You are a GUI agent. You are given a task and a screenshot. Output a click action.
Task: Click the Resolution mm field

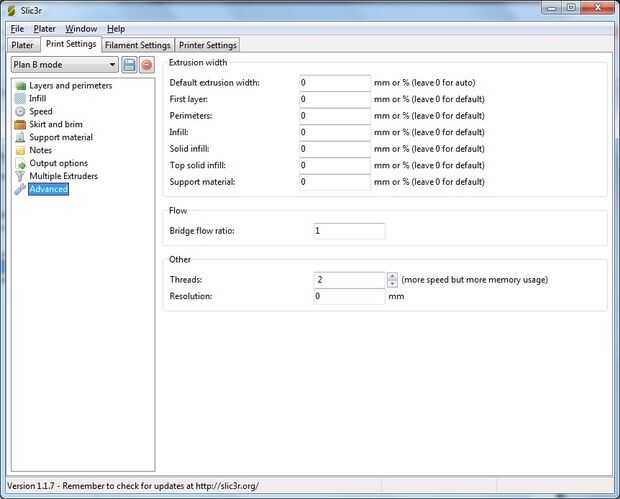349,297
